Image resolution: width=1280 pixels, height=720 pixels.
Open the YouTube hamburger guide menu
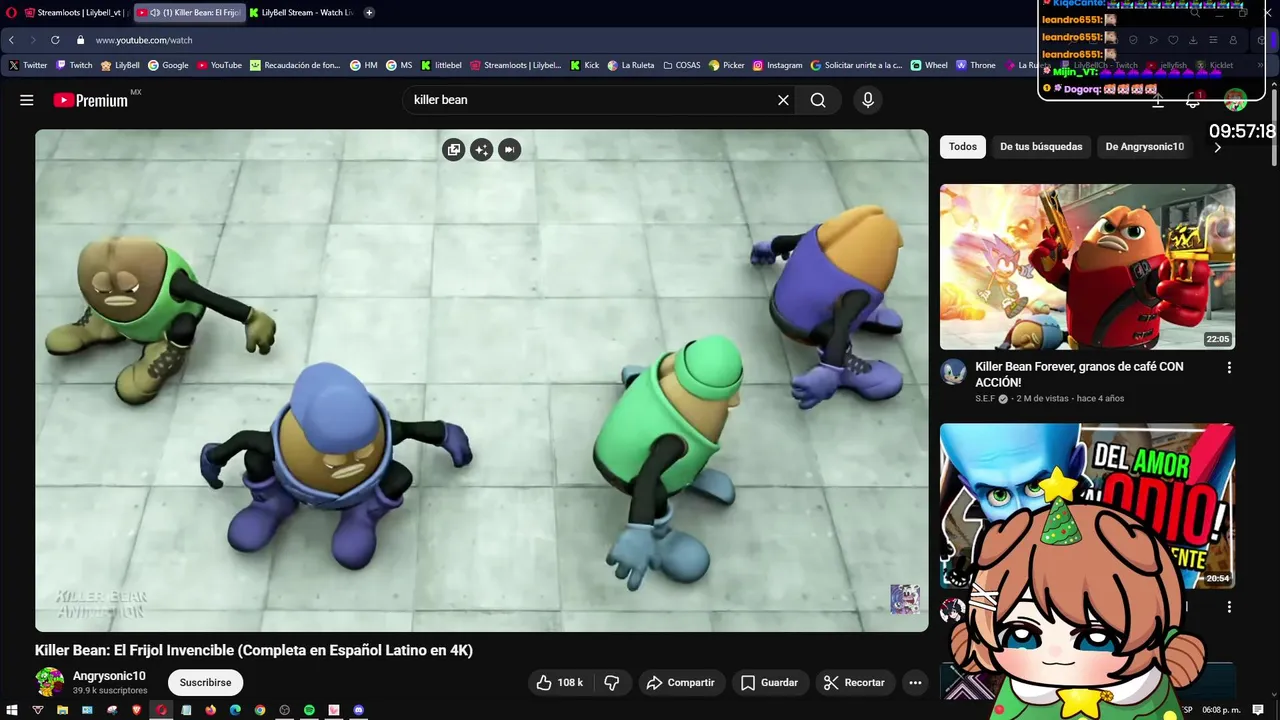27,100
